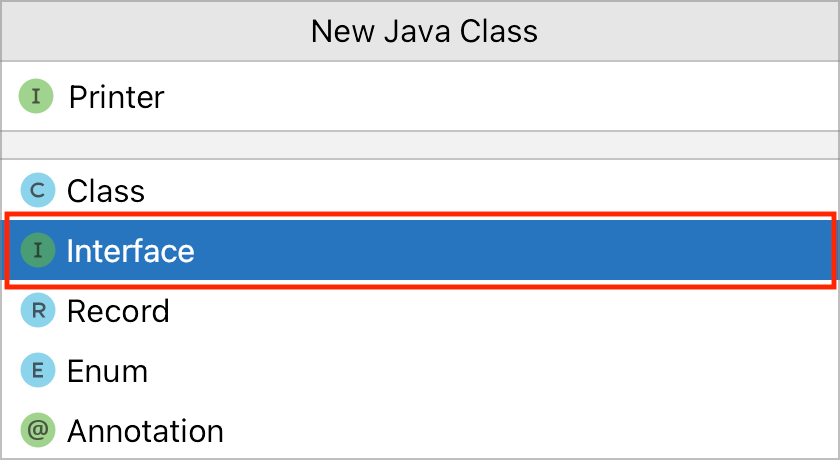
Task: Click the green @ Annotation icon
Action: [37, 431]
